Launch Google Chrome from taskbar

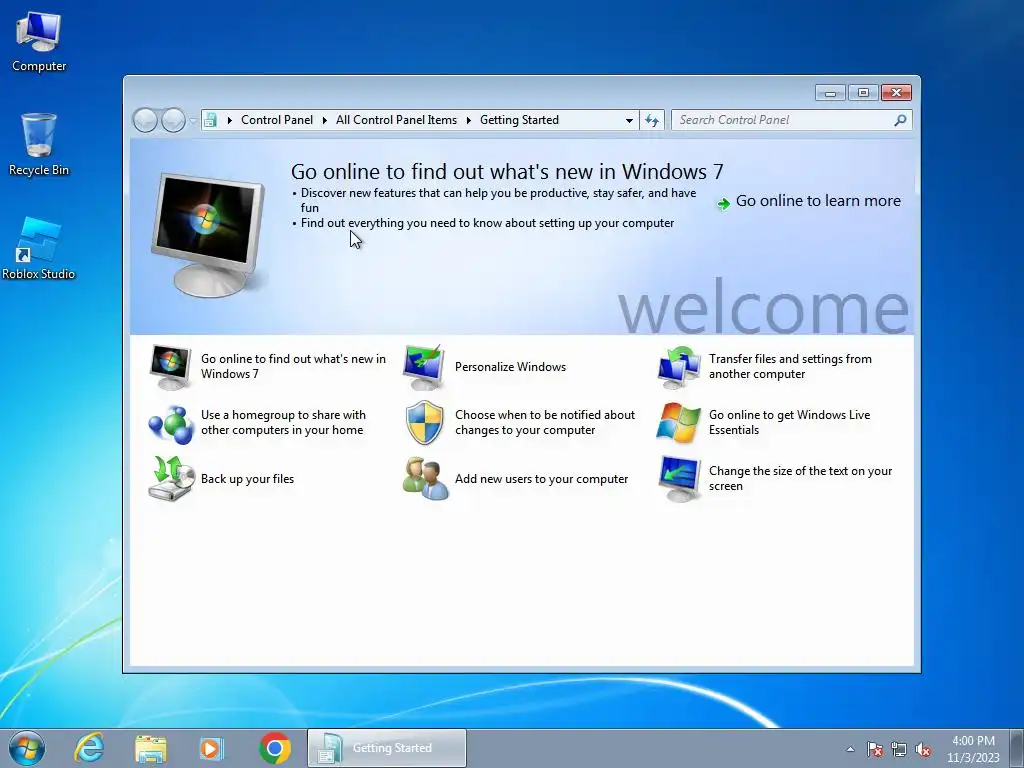pos(275,748)
